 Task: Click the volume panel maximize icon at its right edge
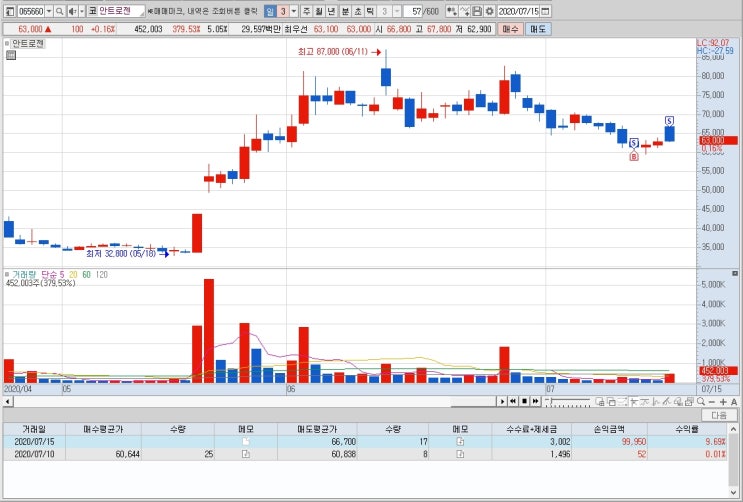point(734,274)
